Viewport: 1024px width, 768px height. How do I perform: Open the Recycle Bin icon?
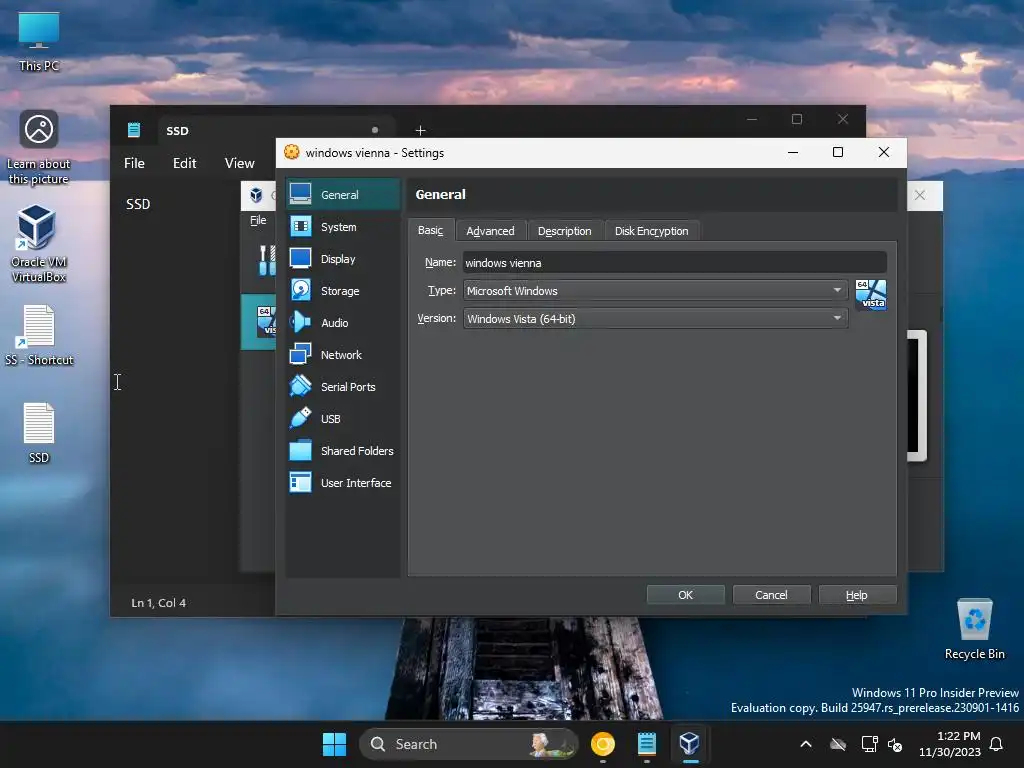click(x=974, y=630)
